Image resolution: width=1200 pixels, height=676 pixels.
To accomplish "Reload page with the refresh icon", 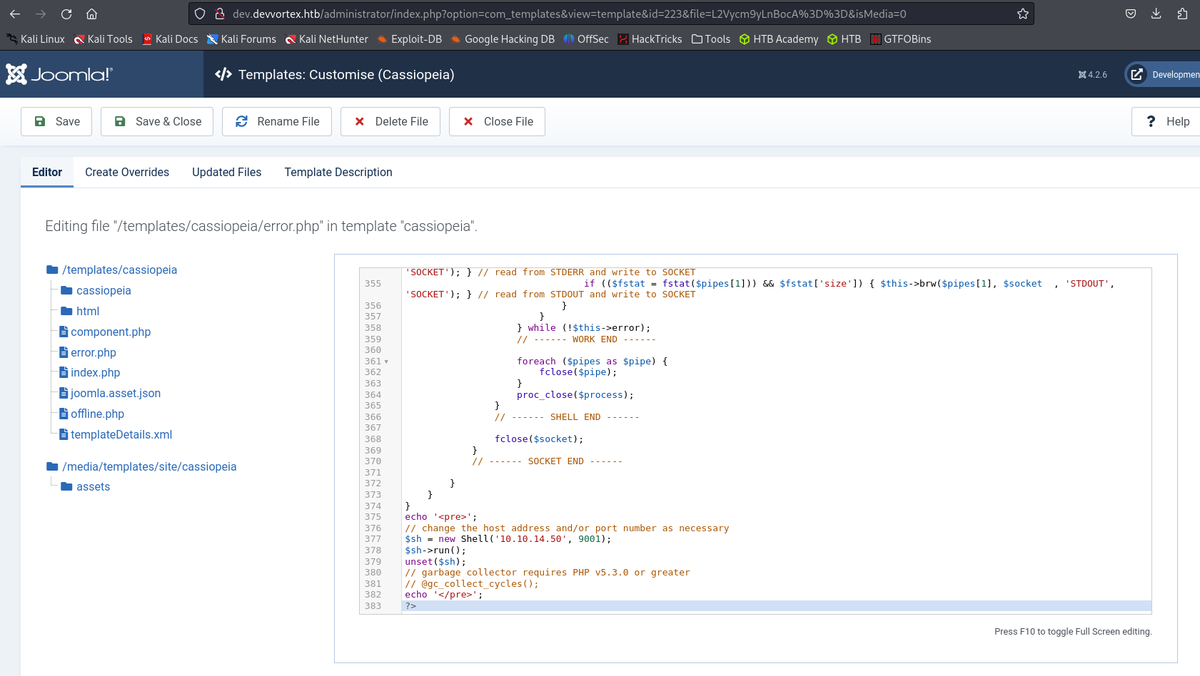I will [65, 14].
